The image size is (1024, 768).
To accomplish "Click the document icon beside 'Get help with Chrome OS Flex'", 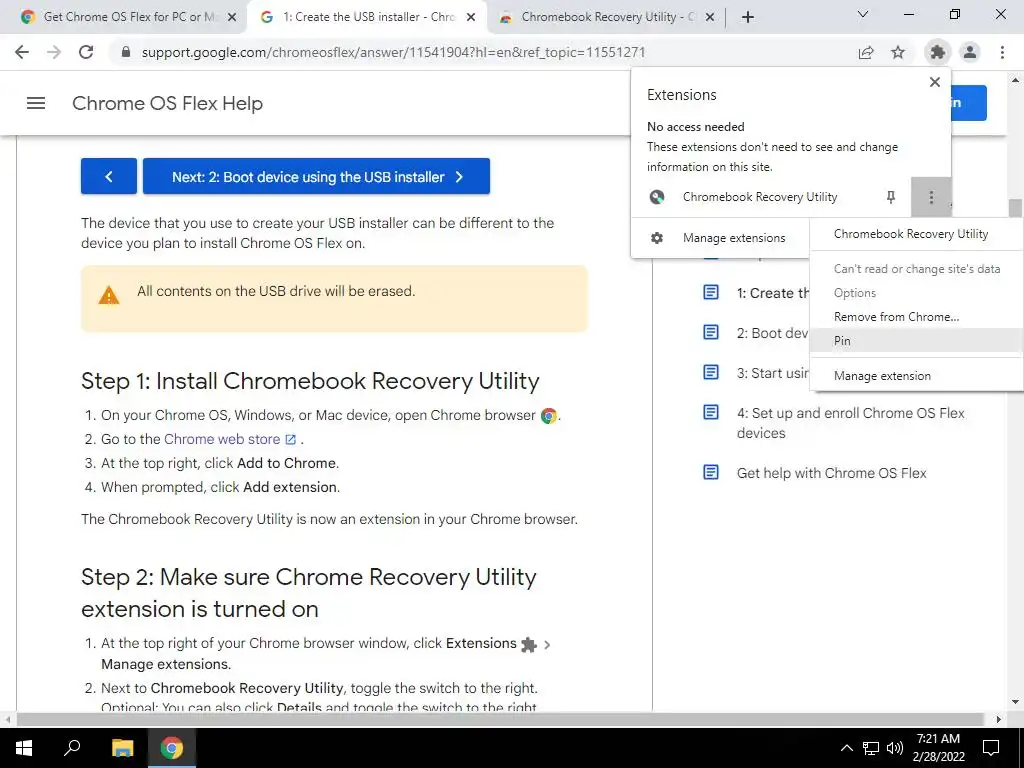I will point(711,472).
